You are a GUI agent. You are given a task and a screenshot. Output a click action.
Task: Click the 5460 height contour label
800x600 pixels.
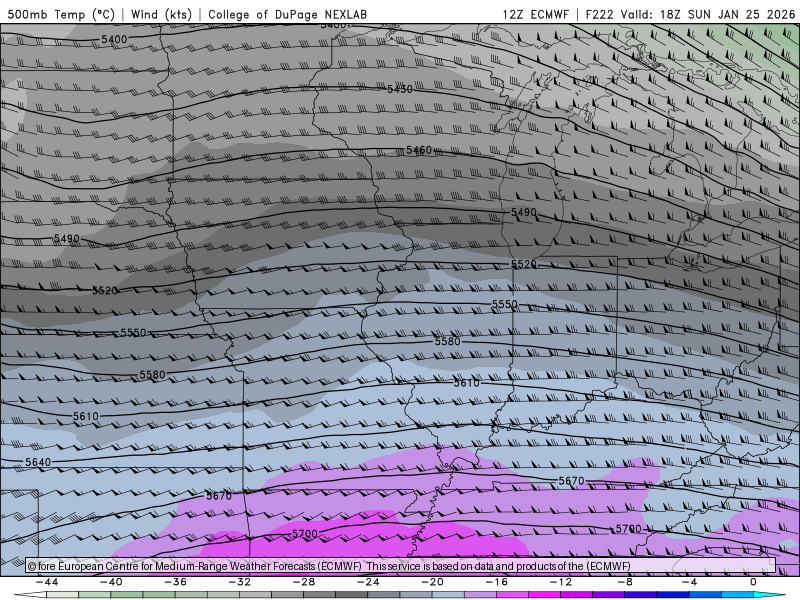419,150
